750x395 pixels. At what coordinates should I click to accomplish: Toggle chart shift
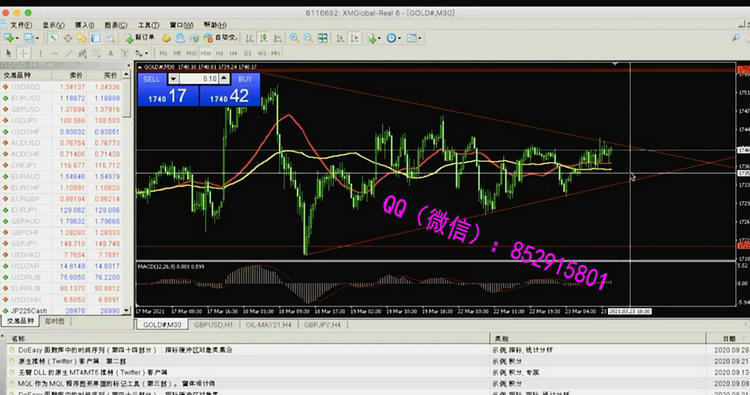click(x=354, y=38)
